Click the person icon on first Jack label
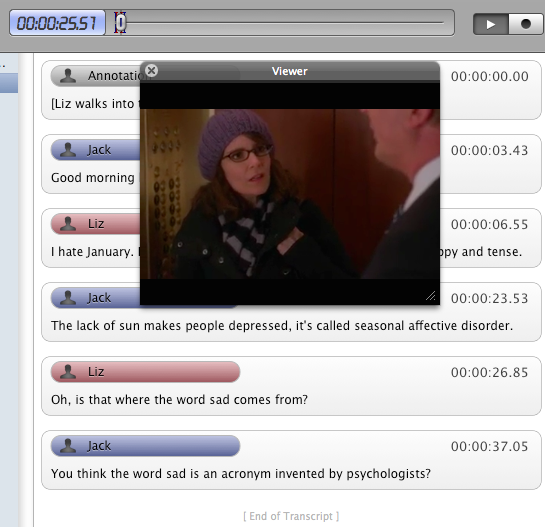545x527 pixels. 68,150
